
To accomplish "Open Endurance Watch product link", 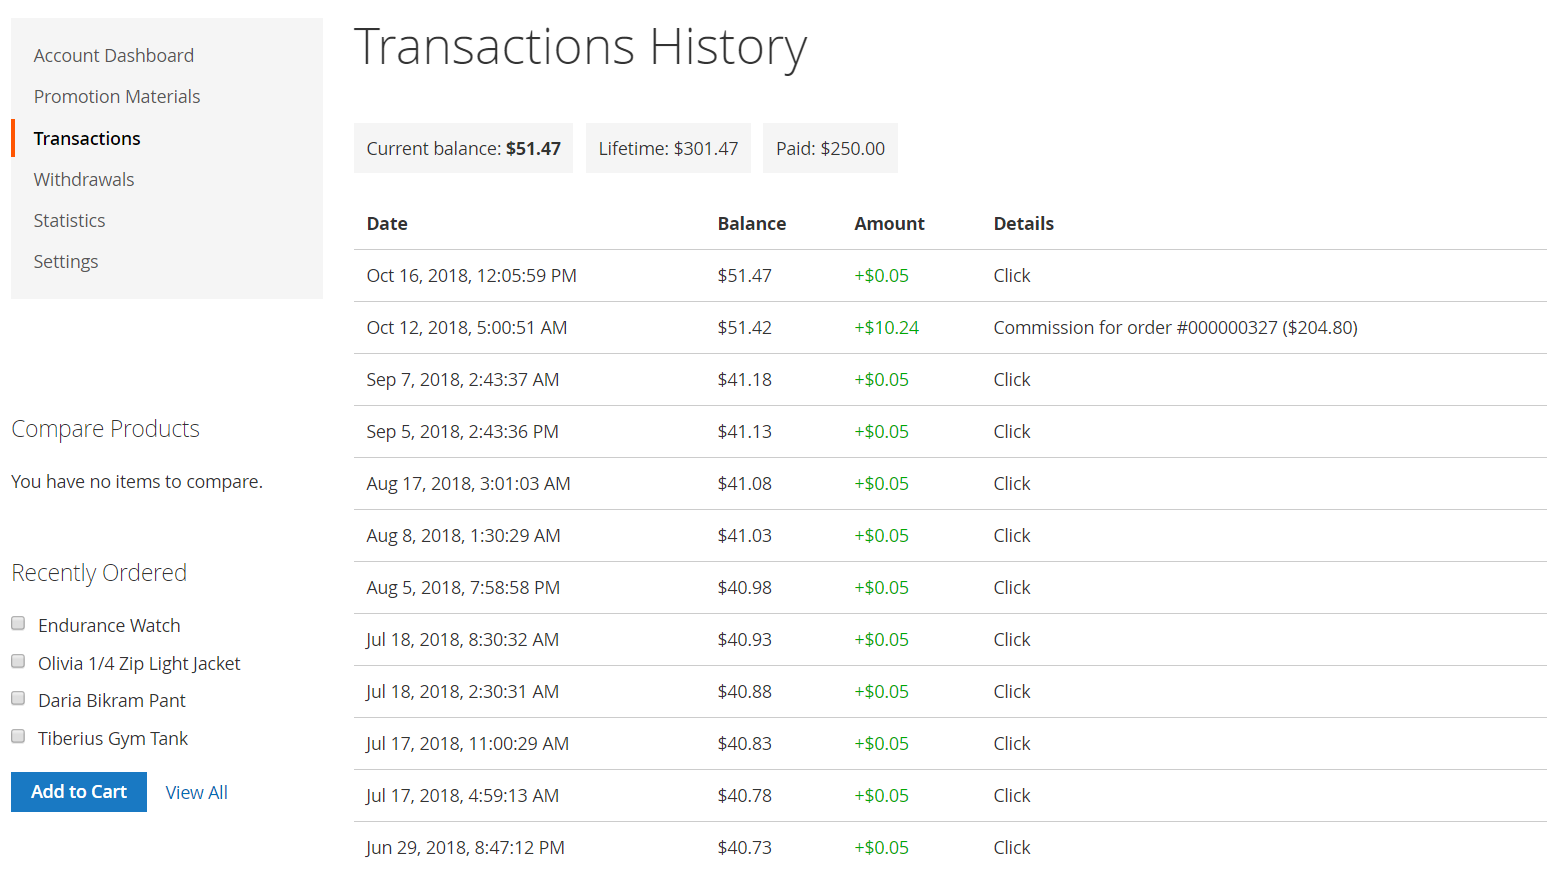I will coord(109,626).
